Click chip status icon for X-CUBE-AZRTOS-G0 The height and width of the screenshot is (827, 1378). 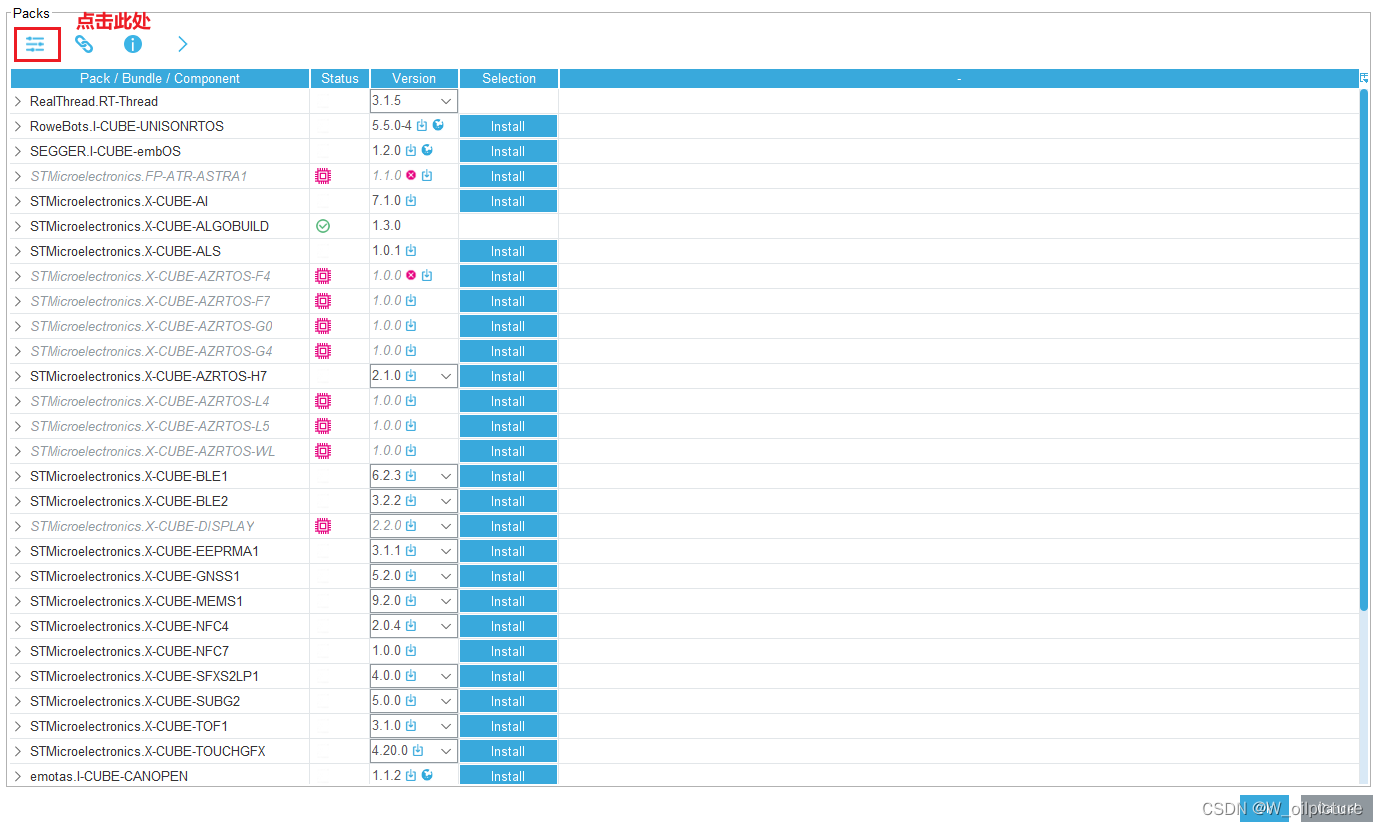coord(323,326)
